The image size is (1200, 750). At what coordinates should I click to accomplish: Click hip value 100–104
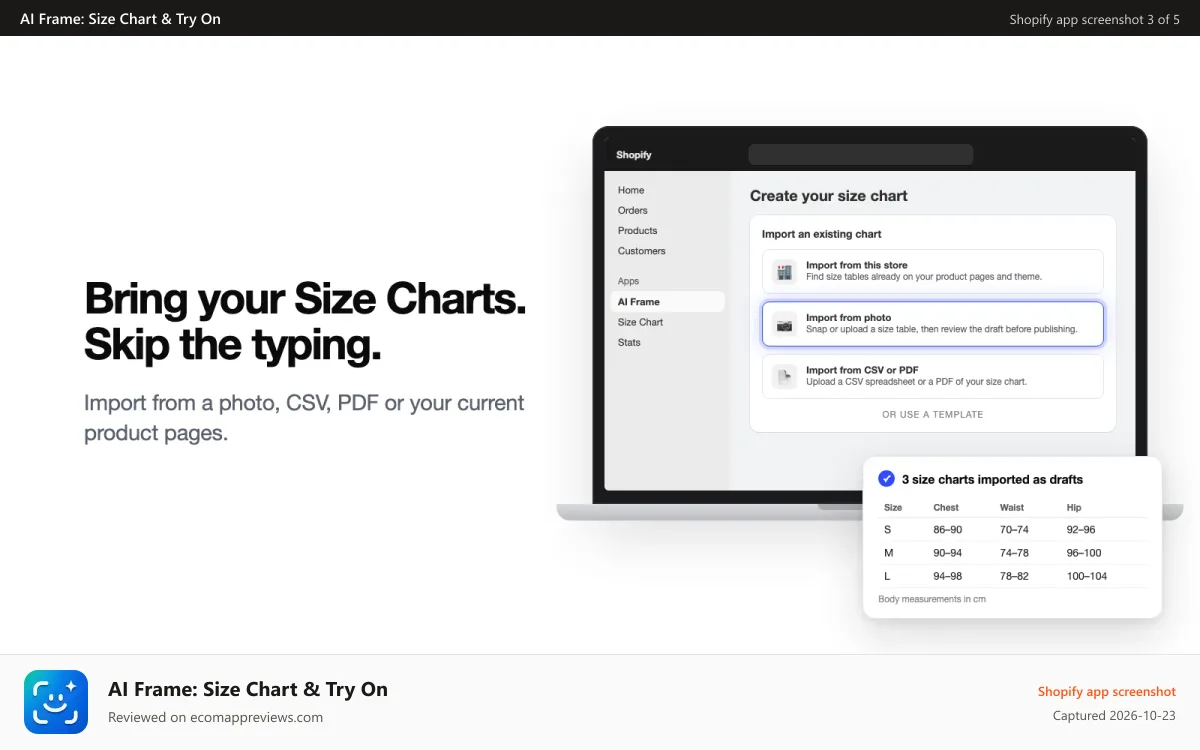(1087, 576)
